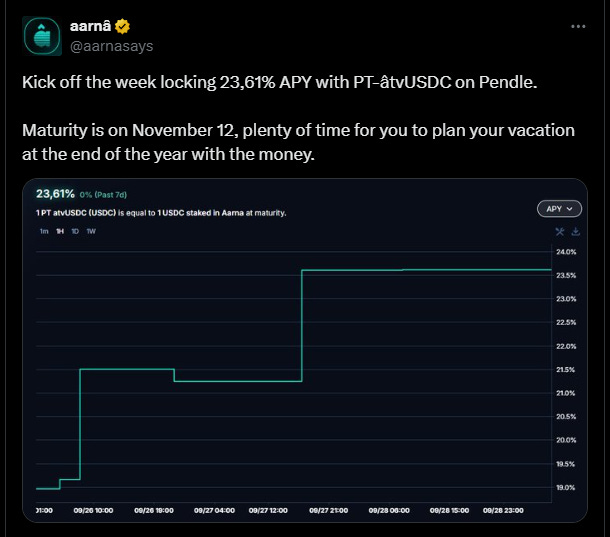Viewport: 610px width, 537px height.
Task: Click the 20.5% y-axis label
Action: click(566, 416)
